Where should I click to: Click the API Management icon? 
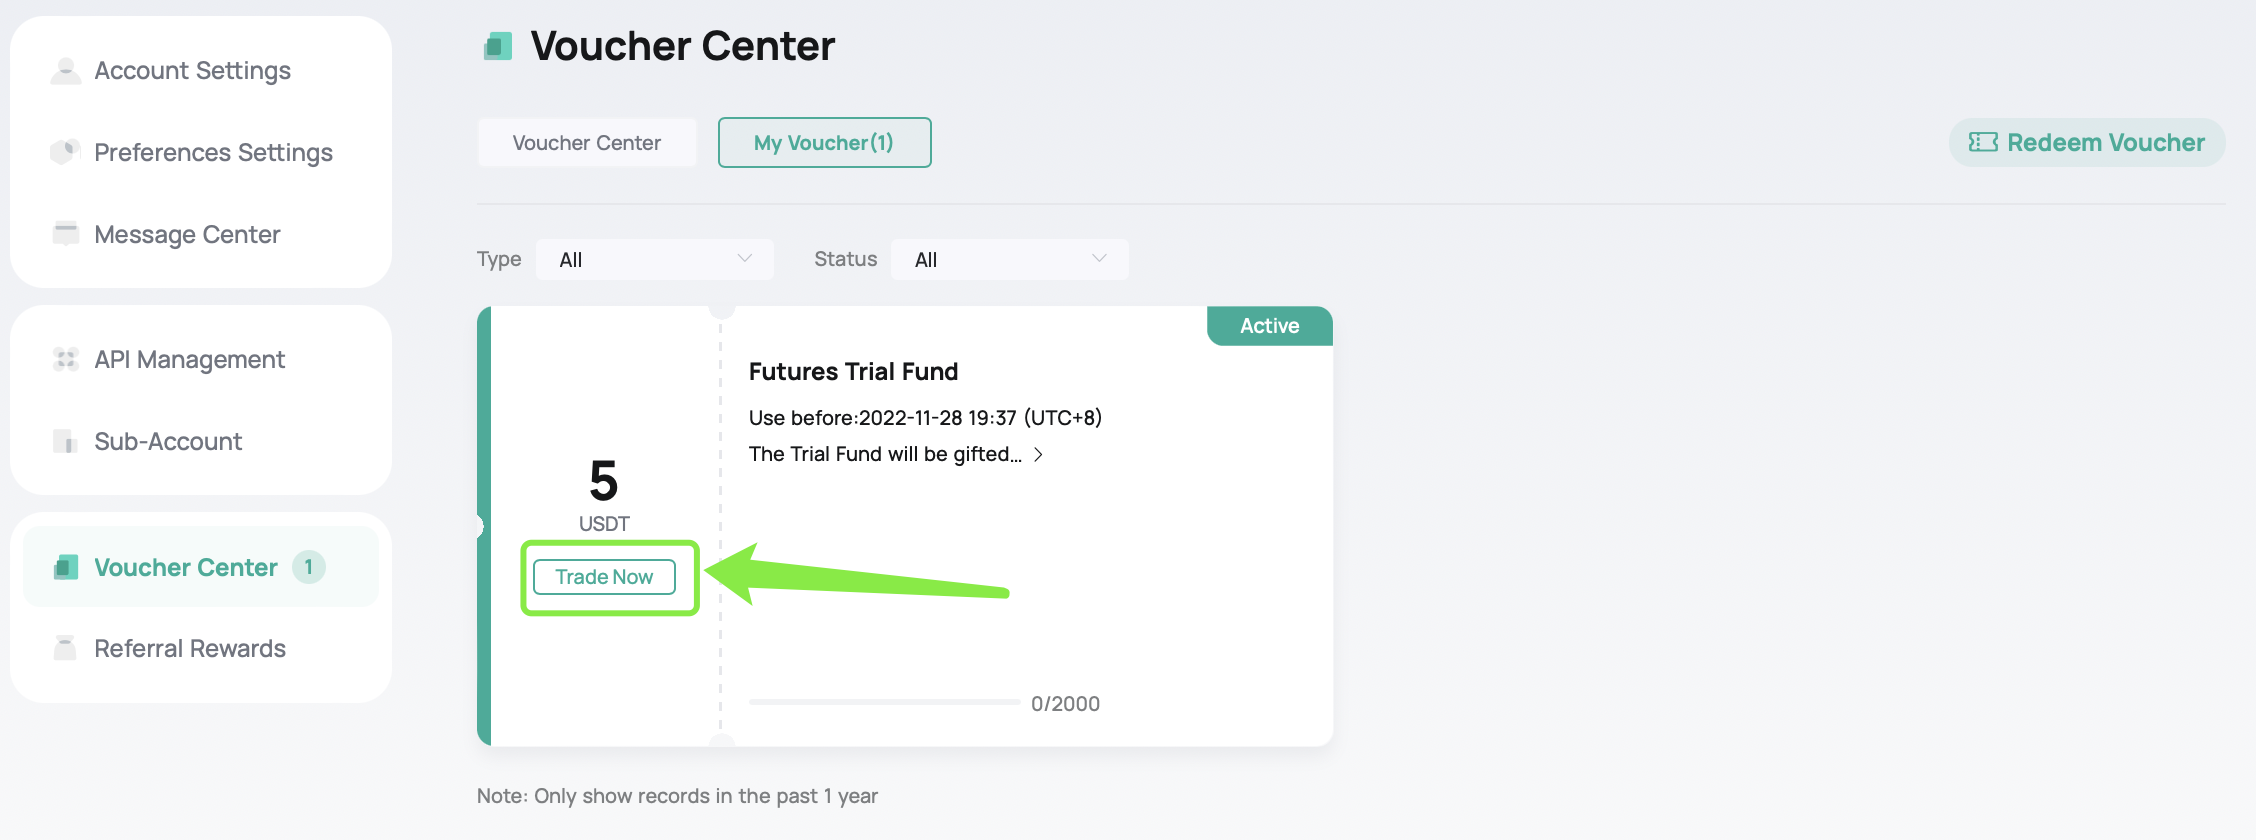click(x=66, y=359)
